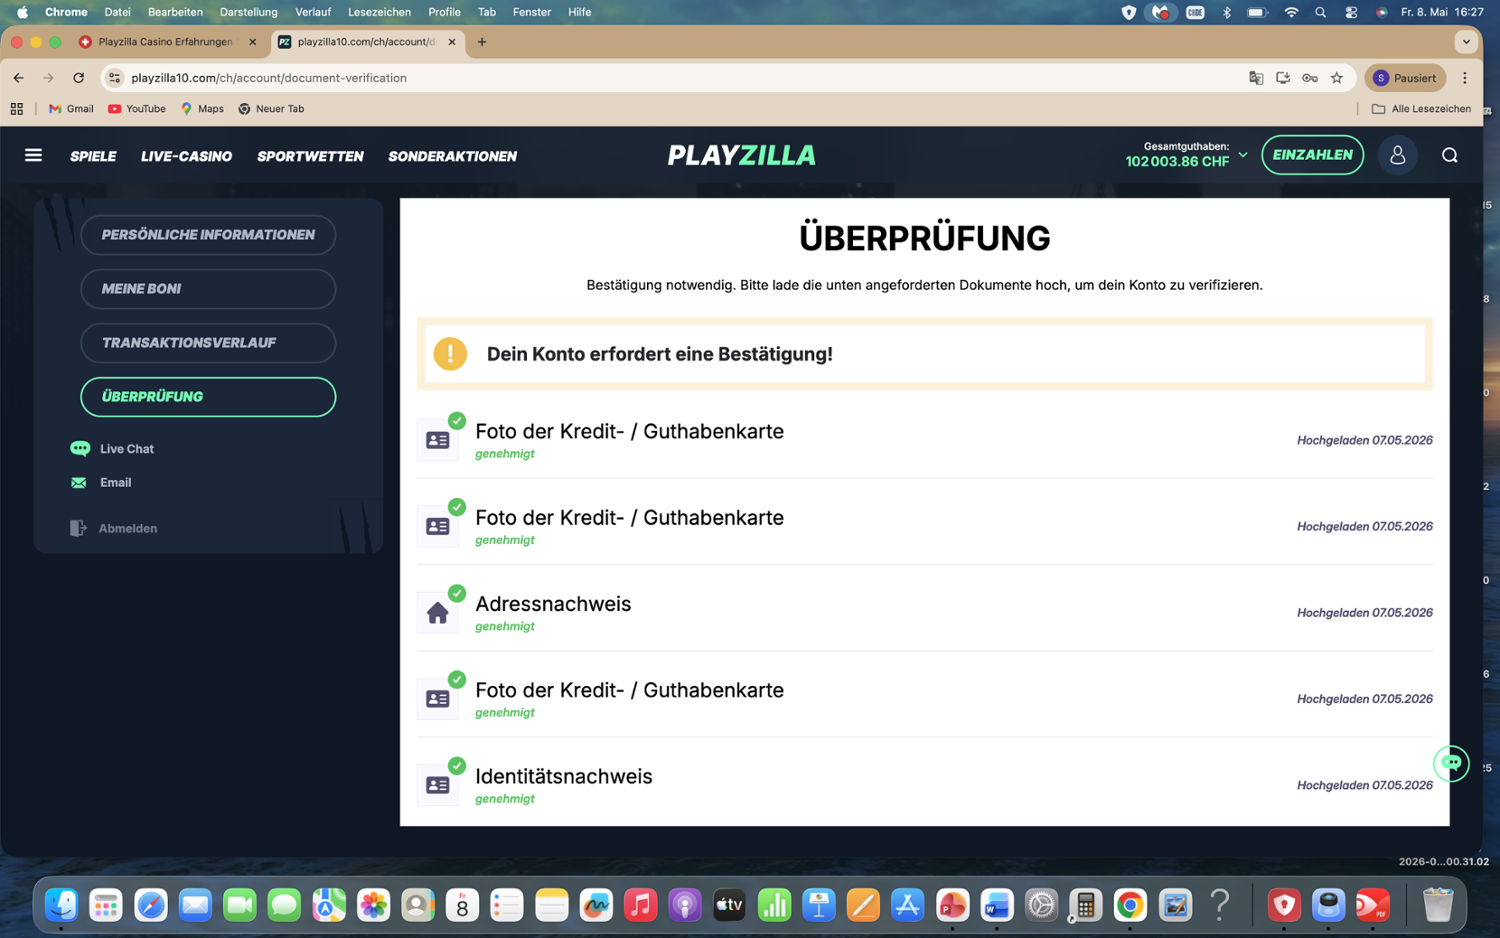This screenshot has height=938, width=1500.
Task: Open the Verlauf menu in the menu bar
Action: [x=313, y=12]
